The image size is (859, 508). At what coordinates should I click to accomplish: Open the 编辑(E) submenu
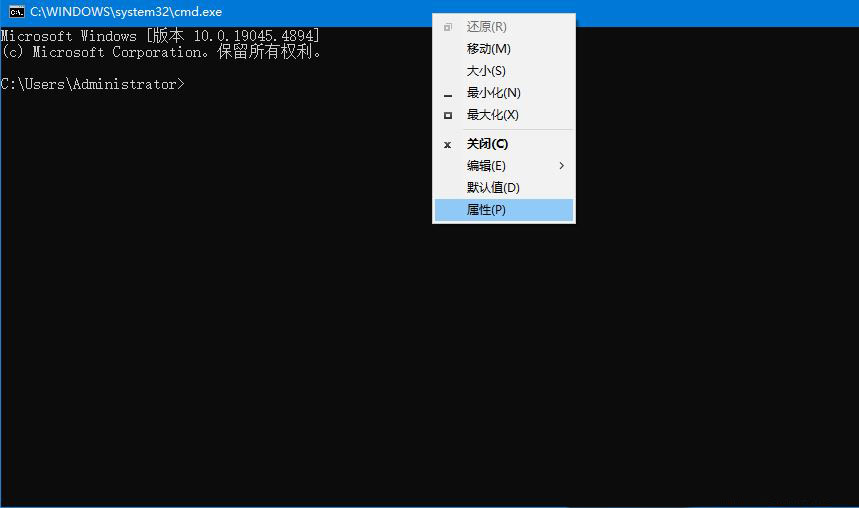tap(503, 165)
